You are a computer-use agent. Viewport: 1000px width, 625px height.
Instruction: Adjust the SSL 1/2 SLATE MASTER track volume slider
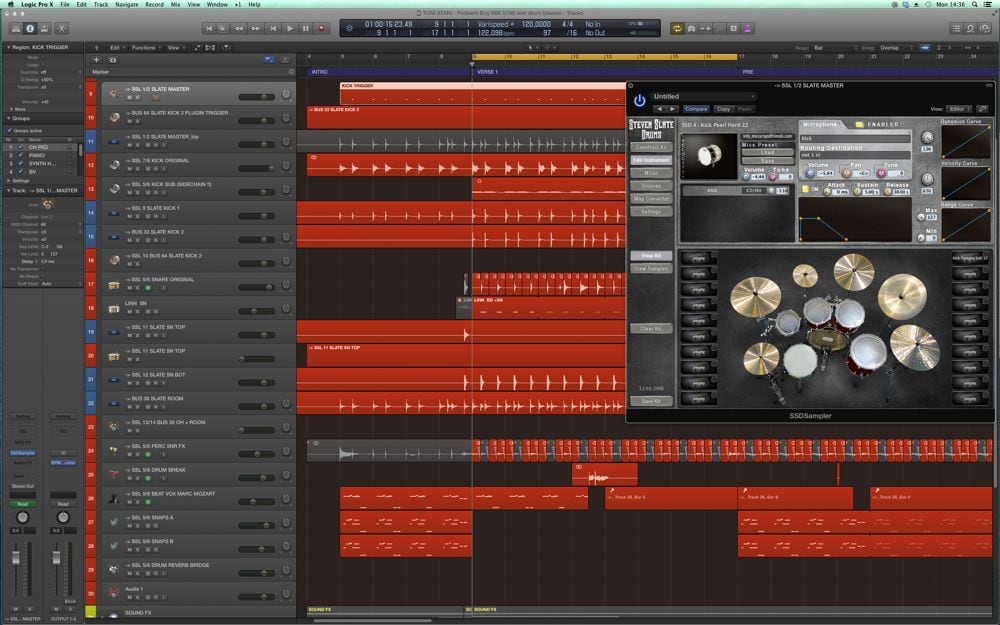tap(256, 97)
